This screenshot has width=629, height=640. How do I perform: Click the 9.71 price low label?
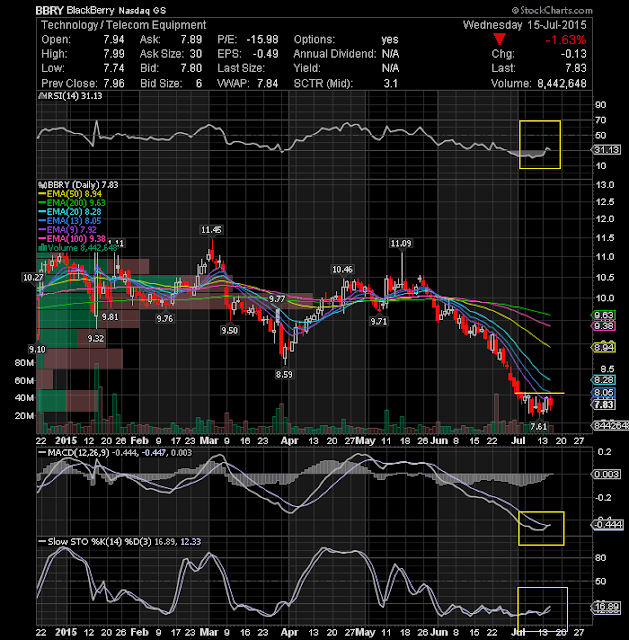pos(379,322)
